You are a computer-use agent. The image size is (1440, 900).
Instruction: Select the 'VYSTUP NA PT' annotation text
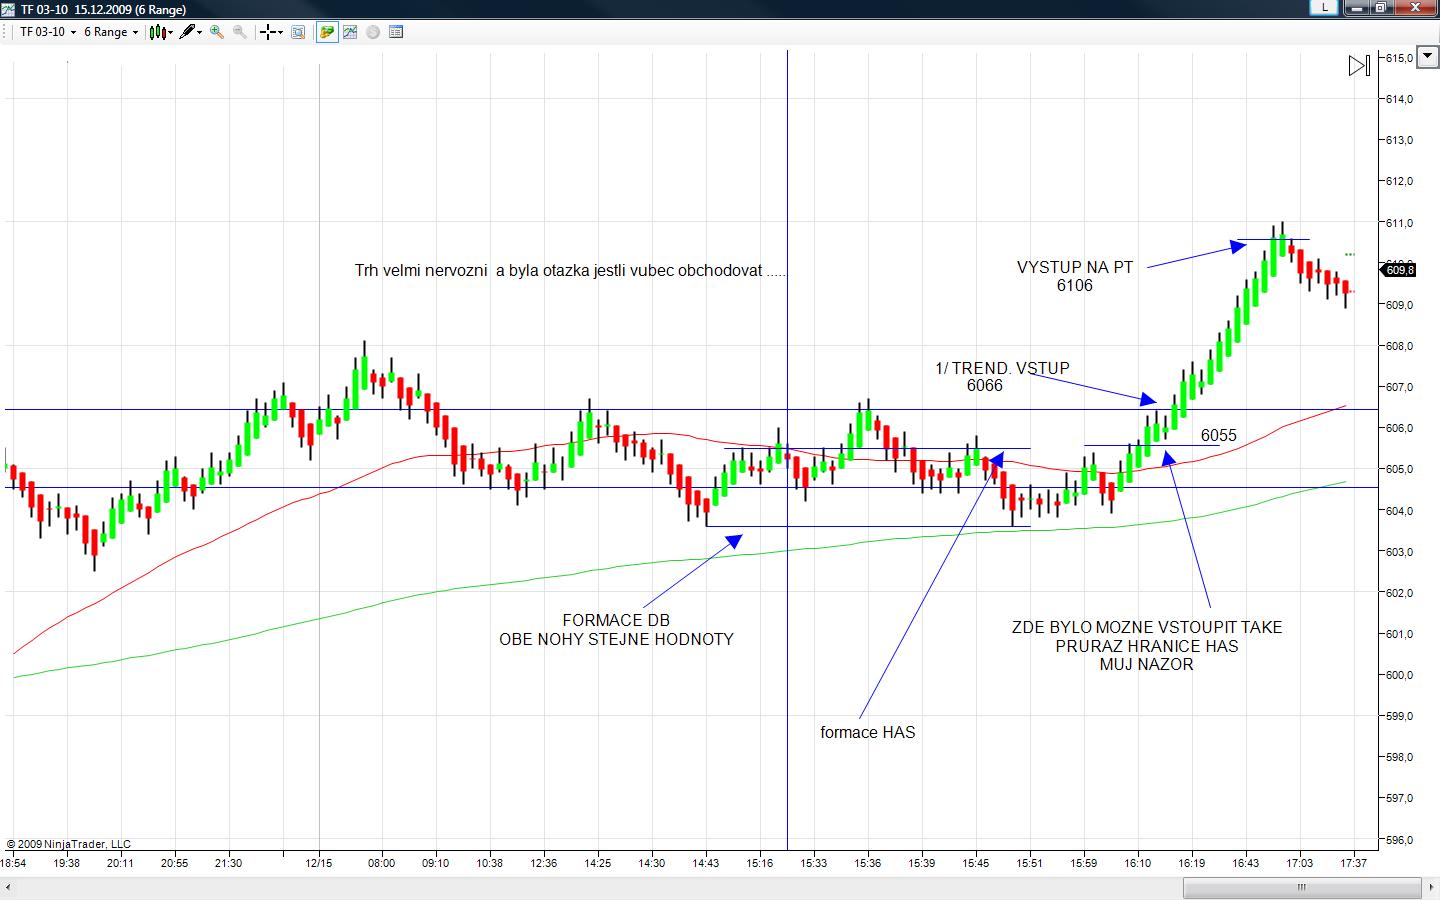coord(1075,267)
